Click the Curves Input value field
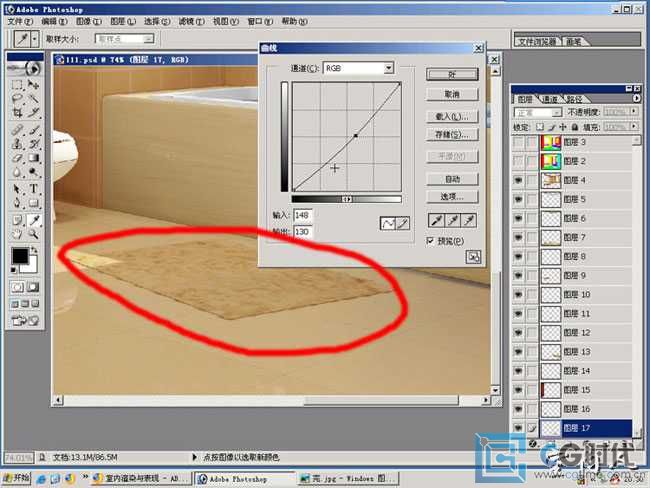This screenshot has width=650, height=488. (303, 215)
